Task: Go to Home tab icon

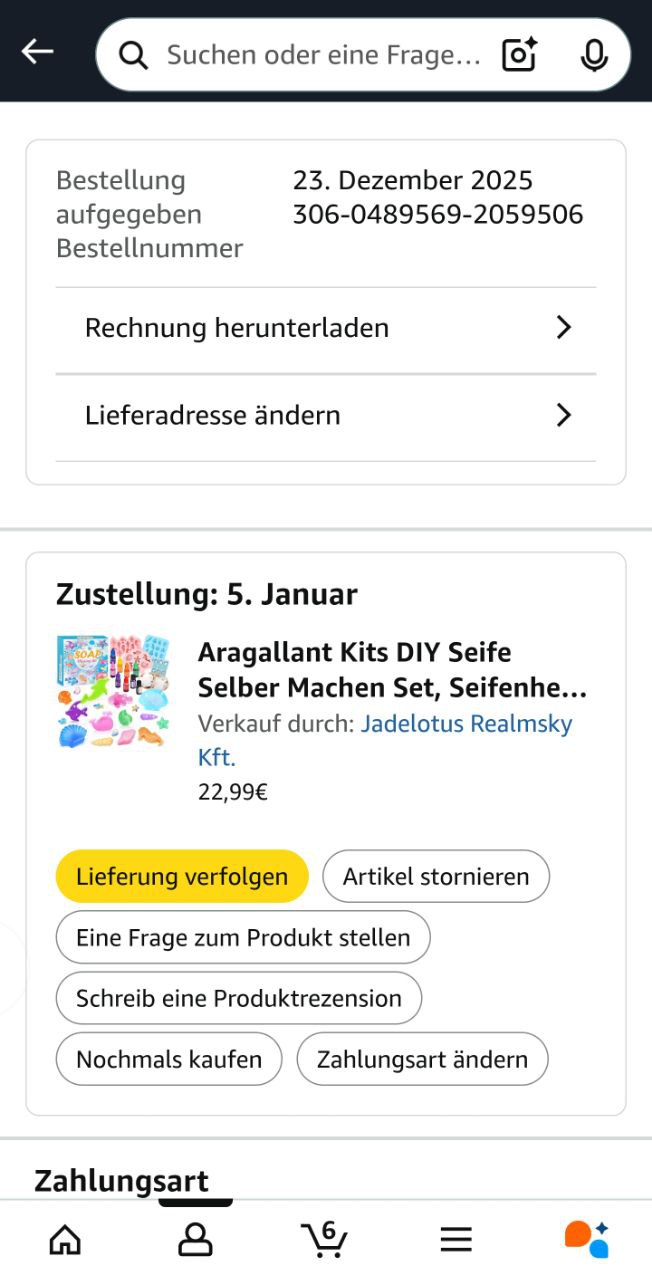Action: [65, 1240]
